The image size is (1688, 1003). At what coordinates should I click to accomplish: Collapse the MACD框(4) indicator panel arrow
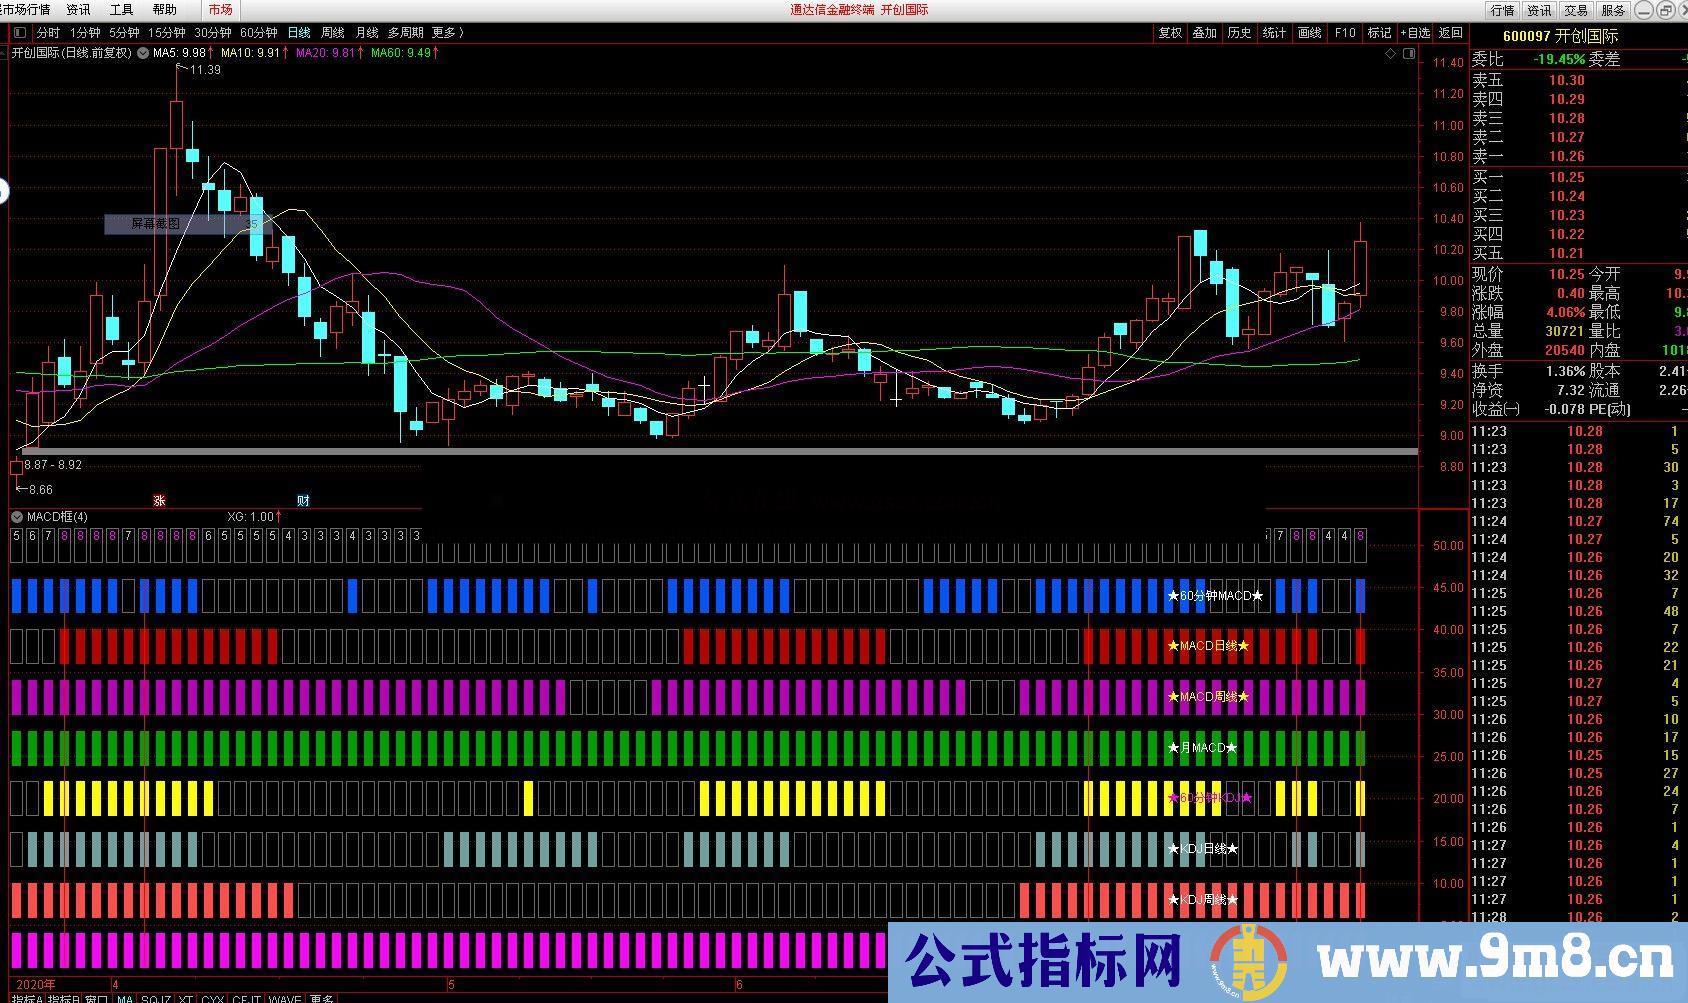(17, 517)
